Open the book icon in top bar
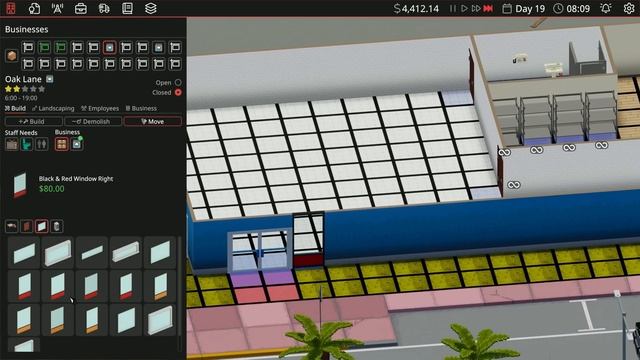 [x=127, y=8]
